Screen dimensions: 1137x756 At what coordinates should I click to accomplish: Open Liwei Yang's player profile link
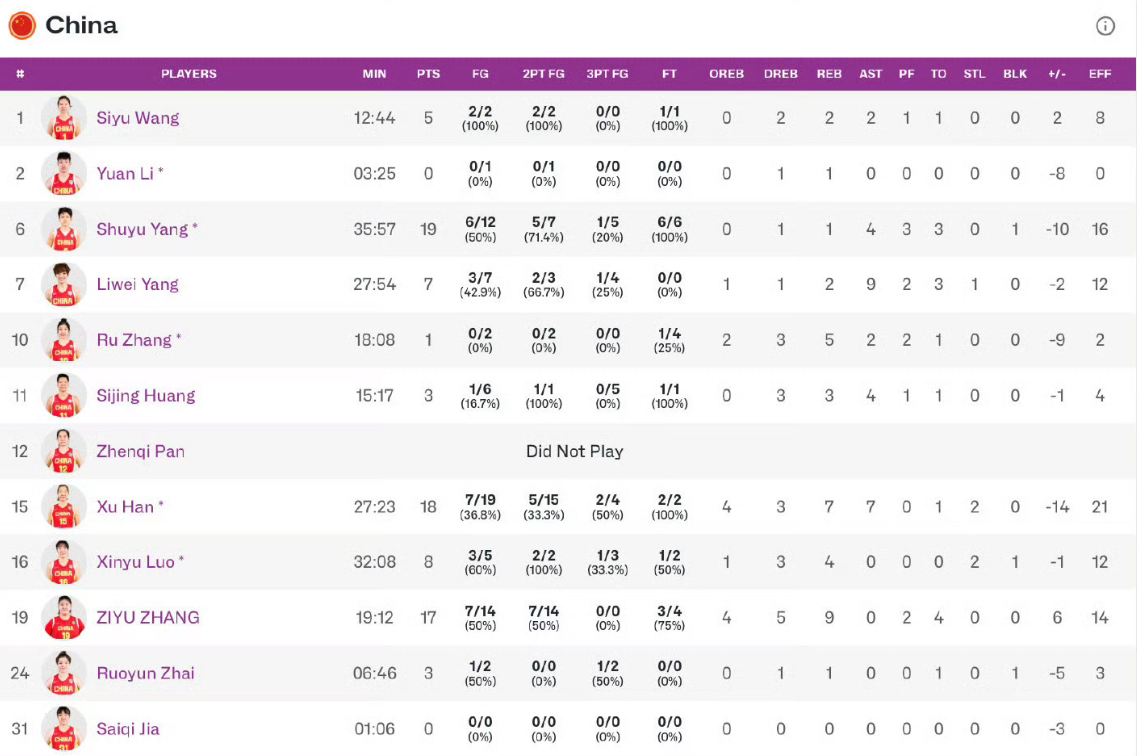[x=137, y=284]
